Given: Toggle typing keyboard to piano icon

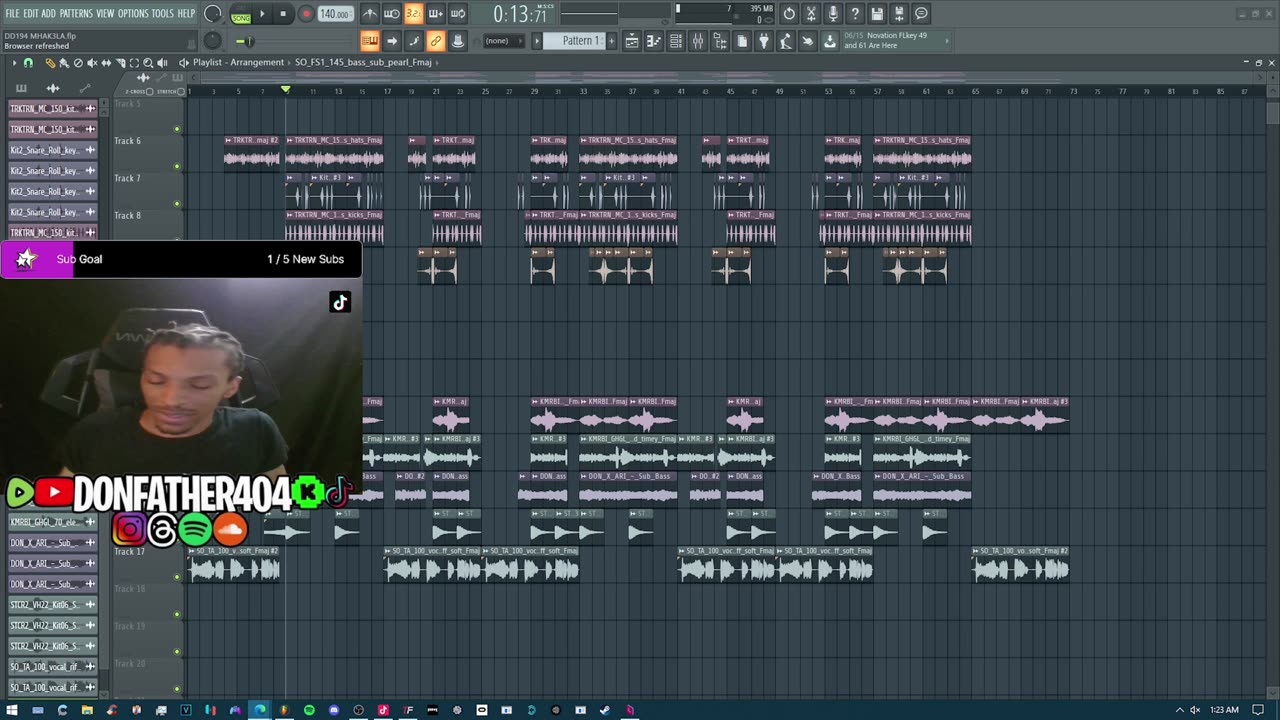Looking at the screenshot, I should [369, 41].
